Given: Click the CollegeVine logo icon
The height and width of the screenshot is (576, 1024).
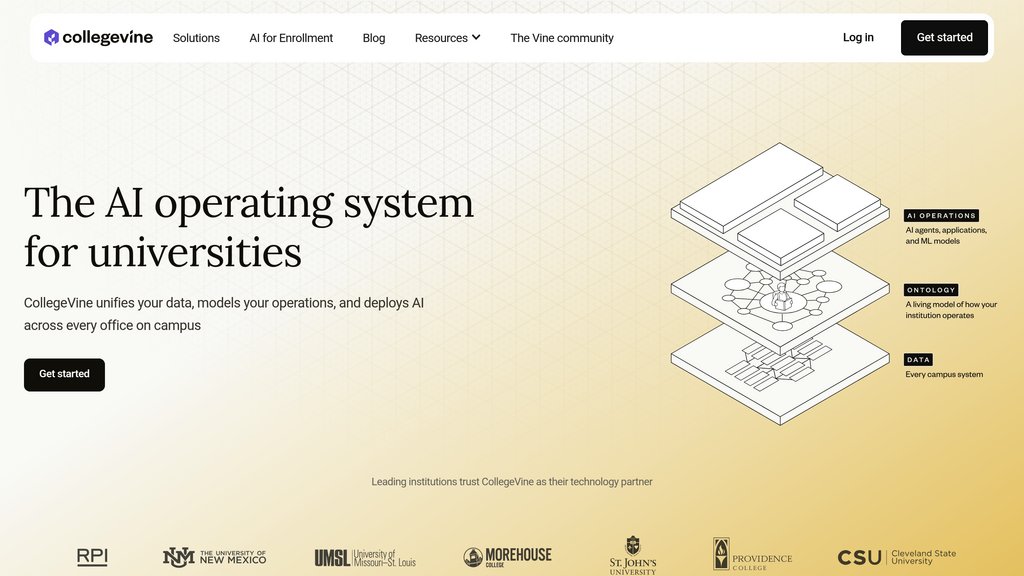Looking at the screenshot, I should pyautogui.click(x=52, y=37).
